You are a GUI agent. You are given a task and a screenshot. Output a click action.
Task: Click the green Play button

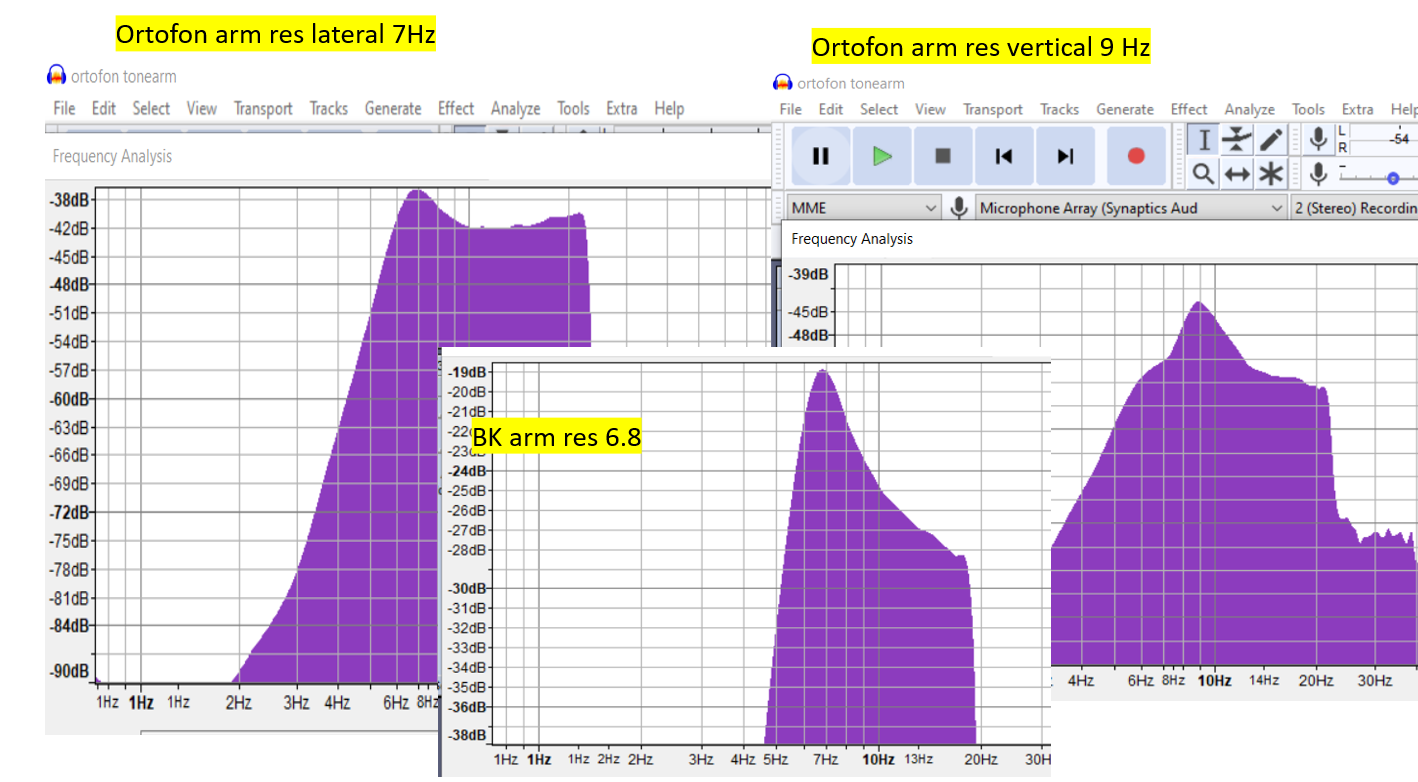click(882, 156)
